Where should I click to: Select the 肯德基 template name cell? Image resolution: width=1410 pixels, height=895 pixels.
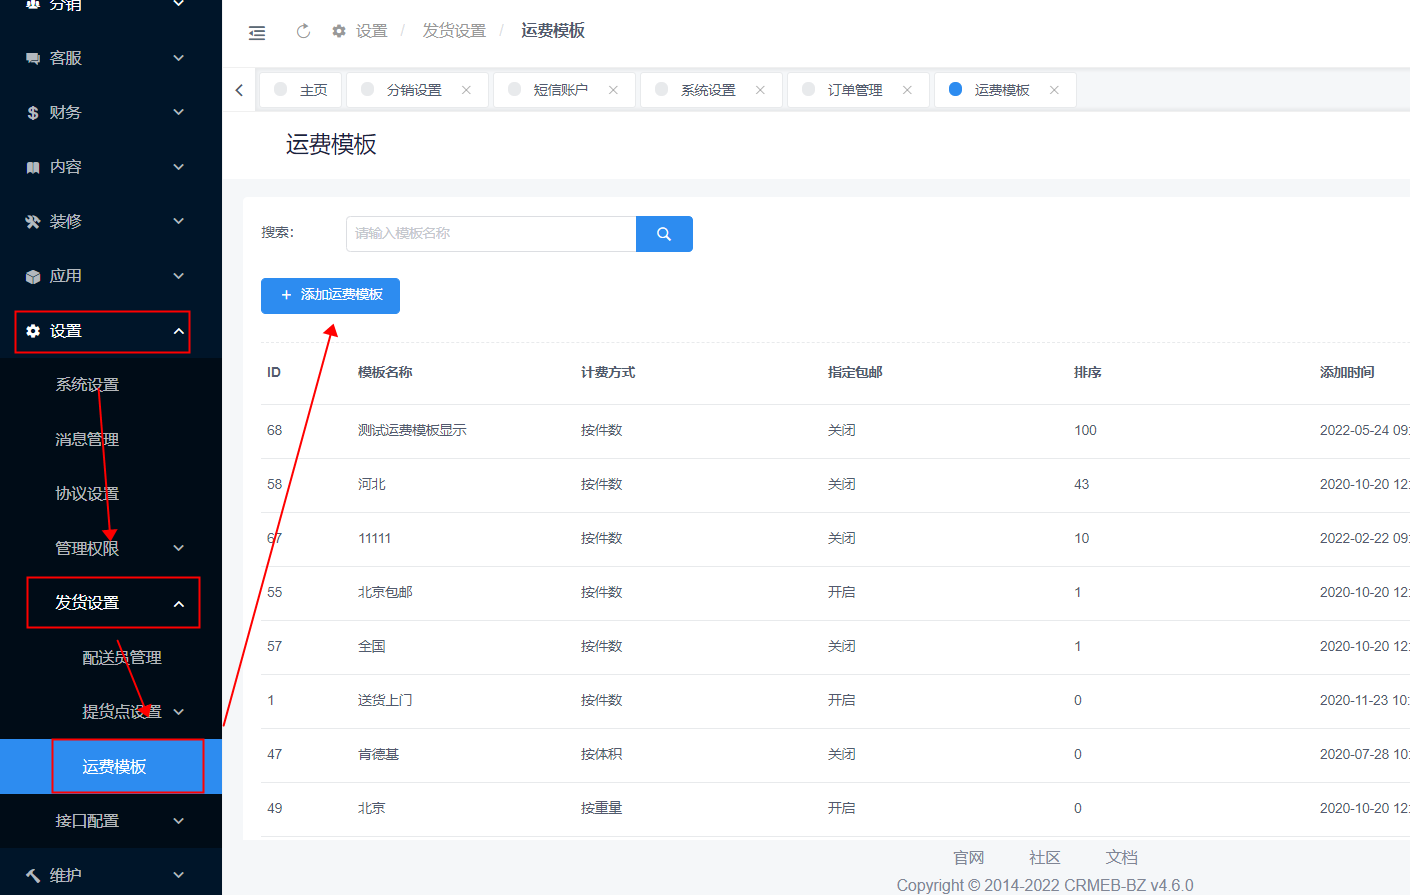(x=378, y=754)
